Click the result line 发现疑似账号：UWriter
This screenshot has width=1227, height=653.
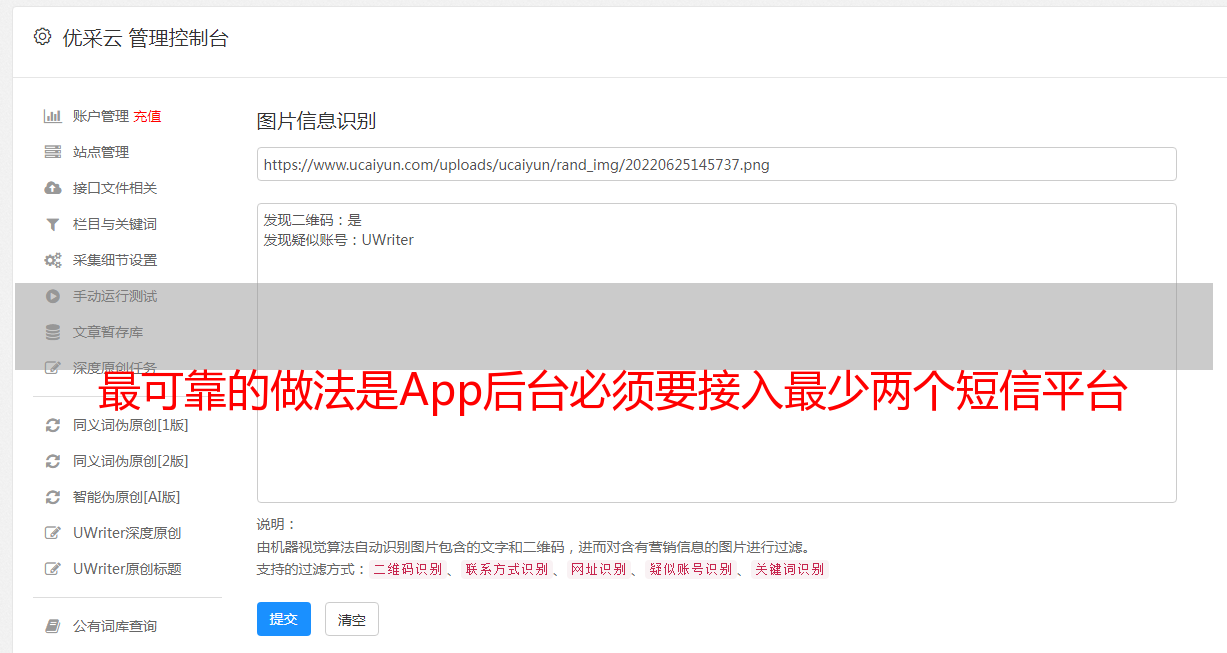click(x=338, y=240)
